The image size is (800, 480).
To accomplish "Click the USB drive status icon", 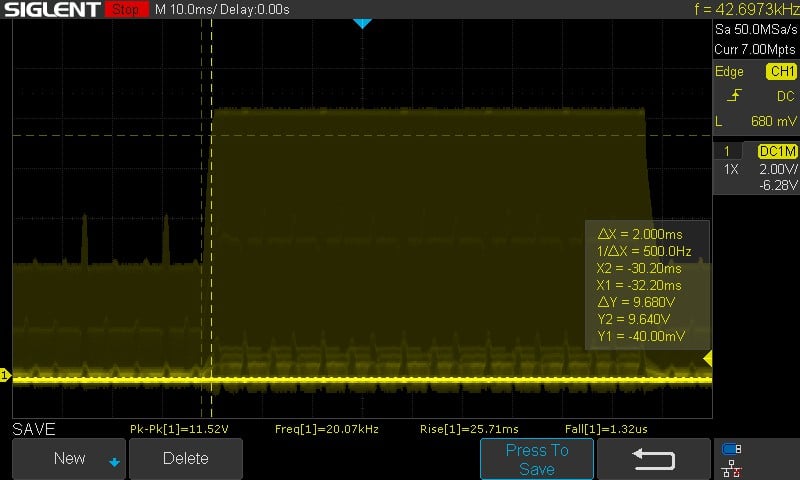I will pyautogui.click(x=732, y=449).
